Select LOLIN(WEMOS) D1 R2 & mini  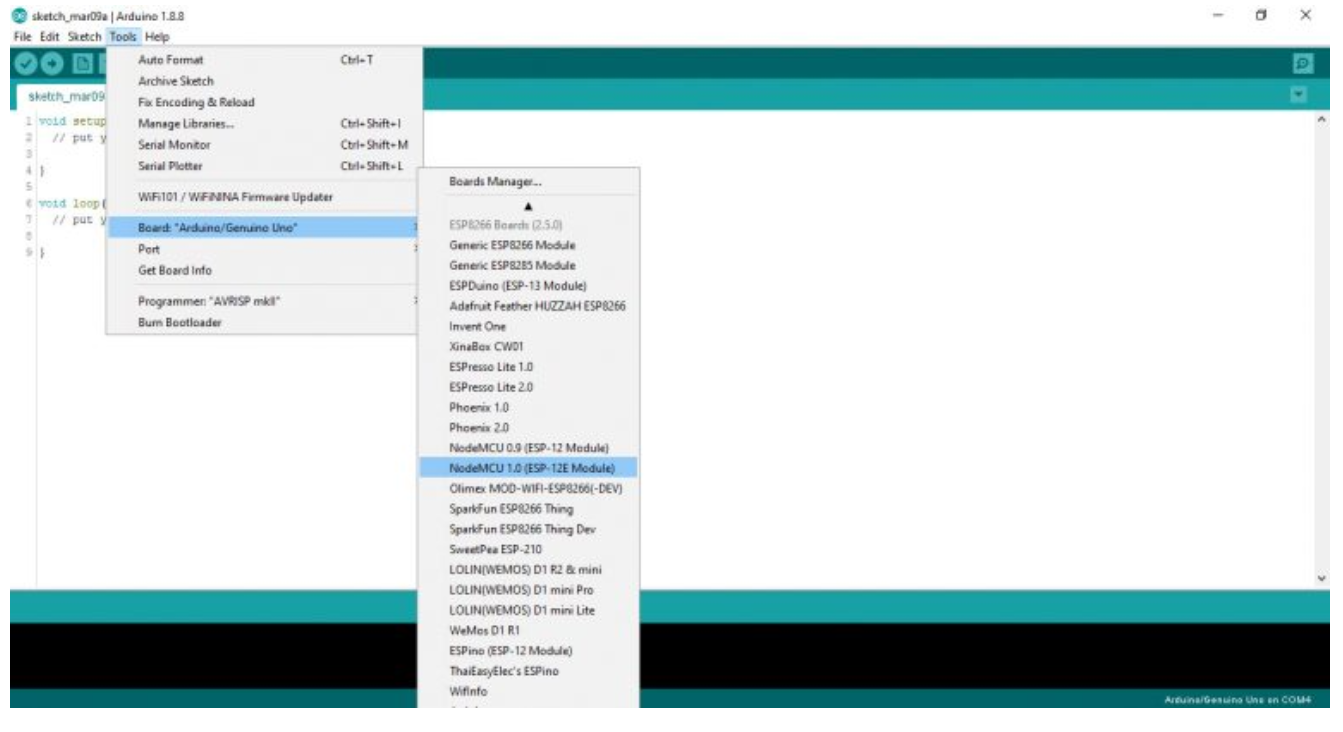[x=528, y=570]
